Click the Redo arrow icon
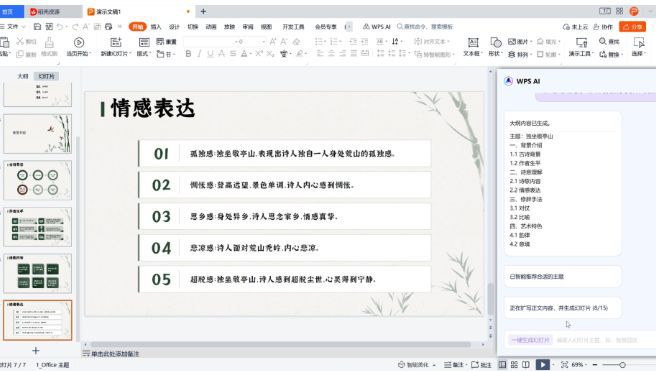656x371 pixels. [x=75, y=27]
